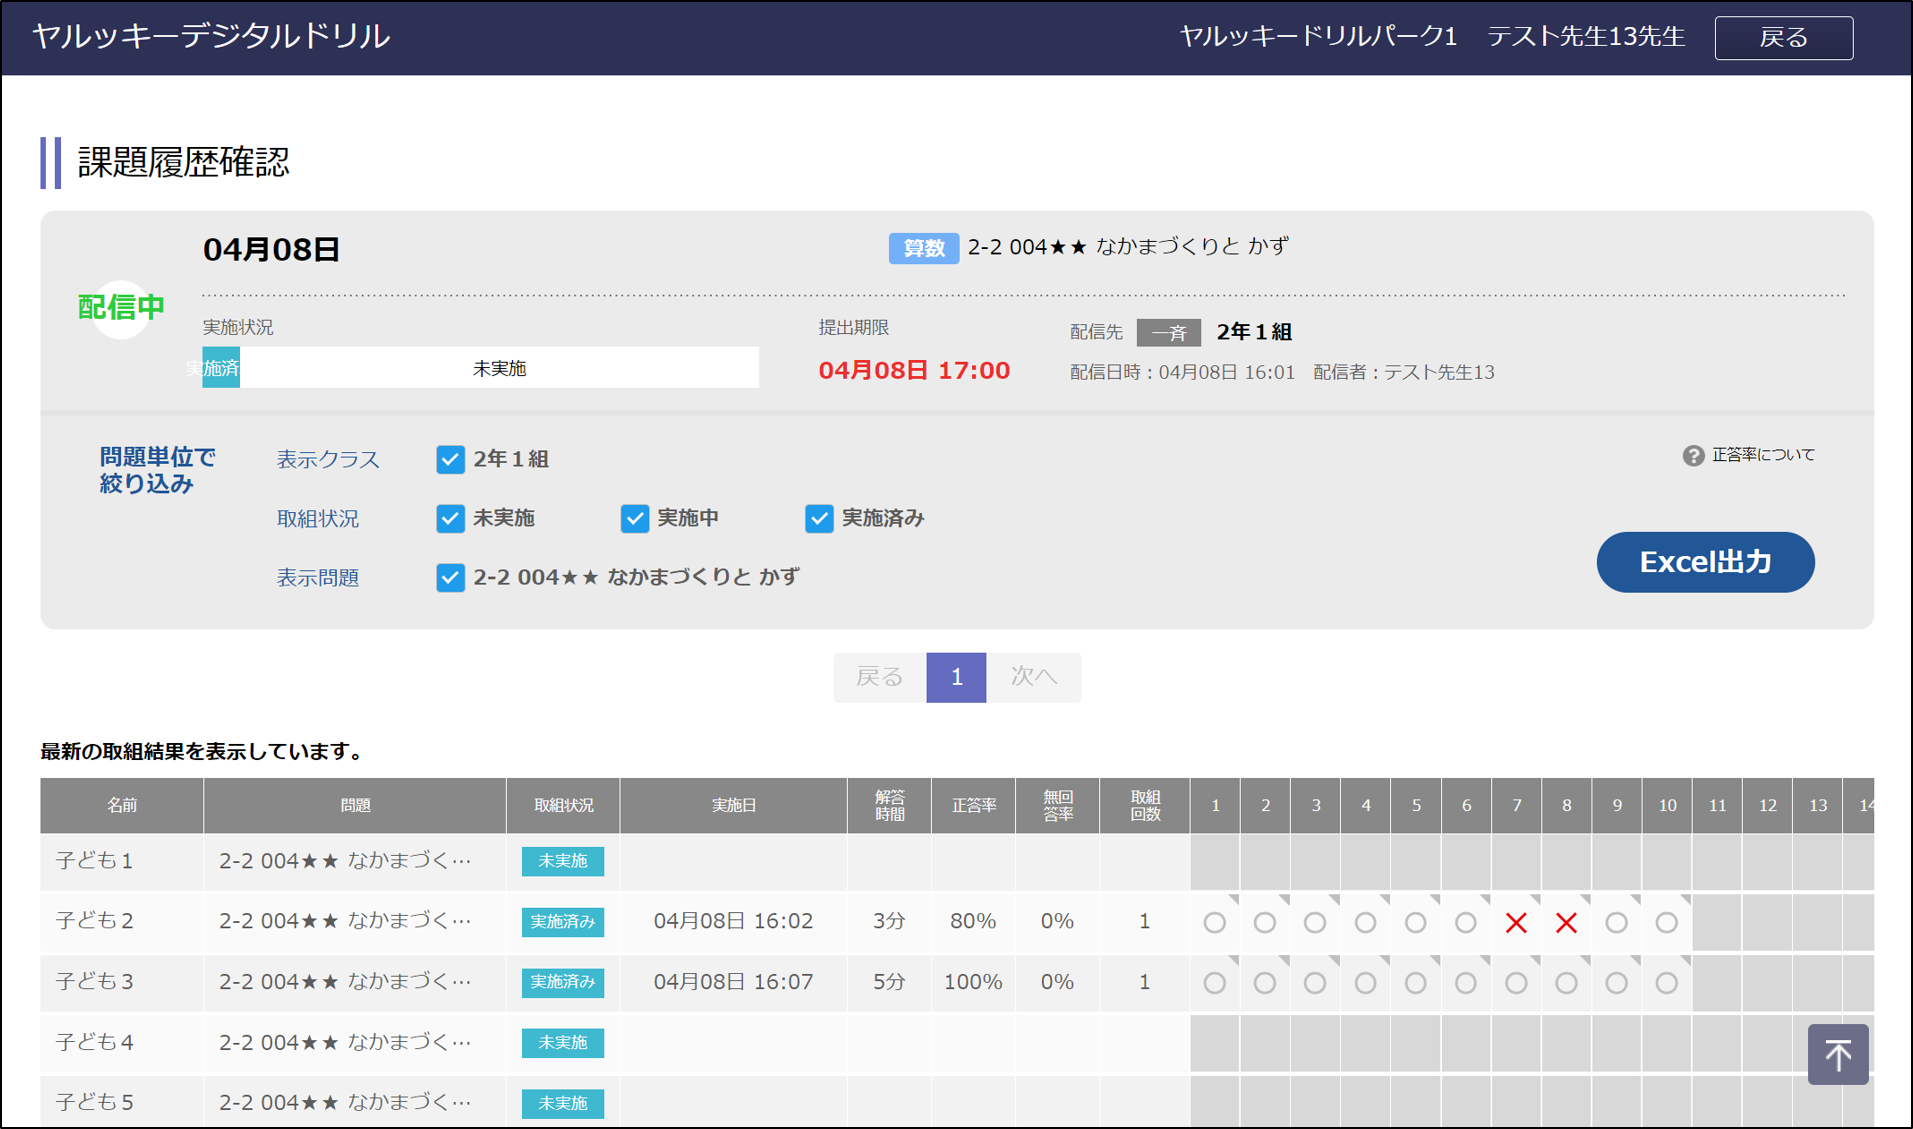The image size is (1913, 1129).
Task: Toggle the 未実施 status checkbox
Action: coord(450,518)
